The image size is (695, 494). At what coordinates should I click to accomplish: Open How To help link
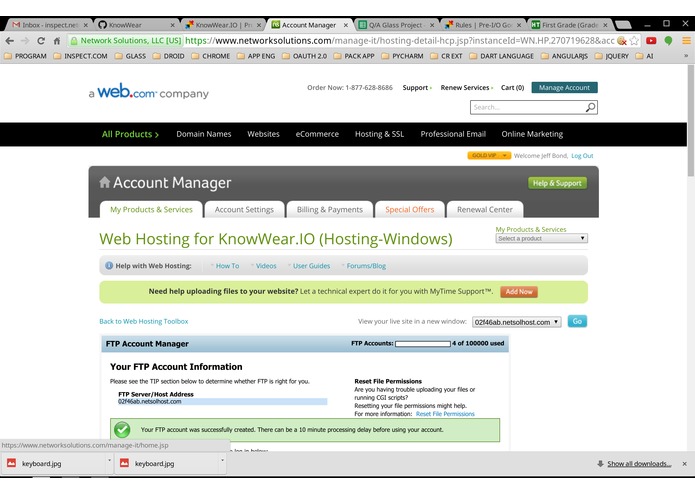pyautogui.click(x=227, y=266)
